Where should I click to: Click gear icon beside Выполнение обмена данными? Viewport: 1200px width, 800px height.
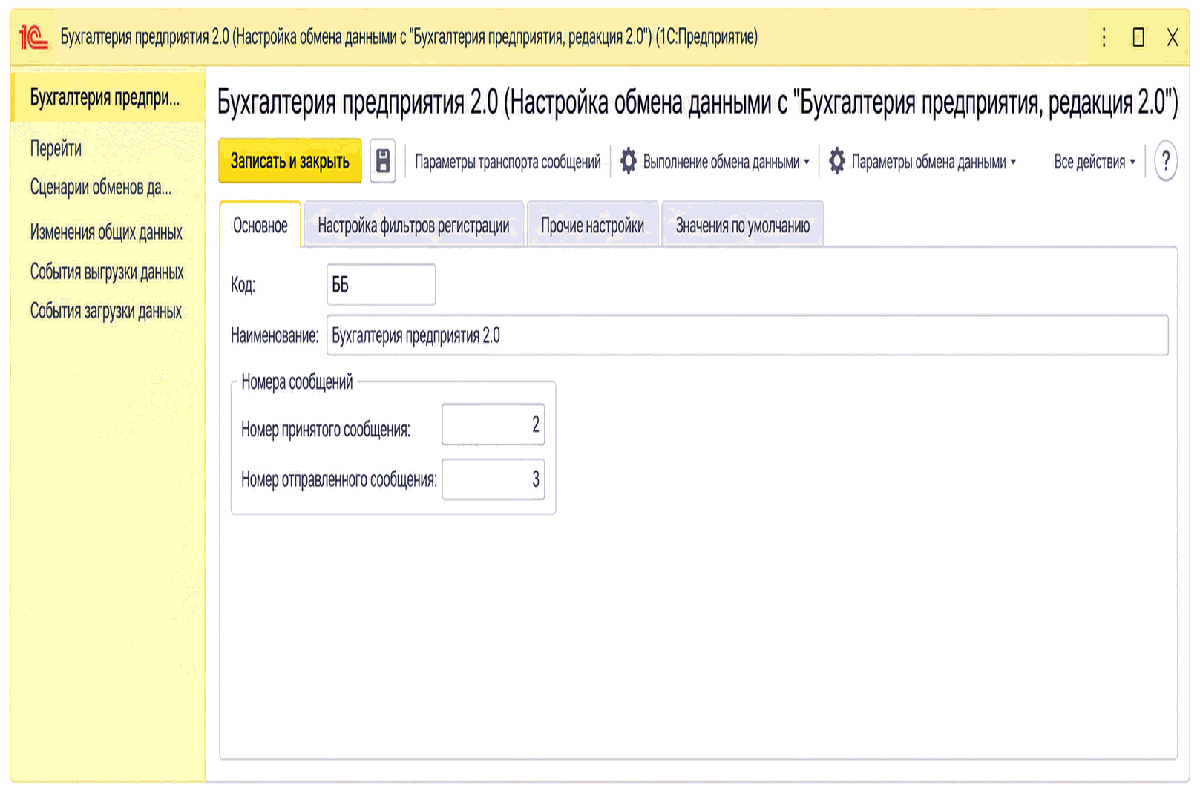pyautogui.click(x=628, y=161)
